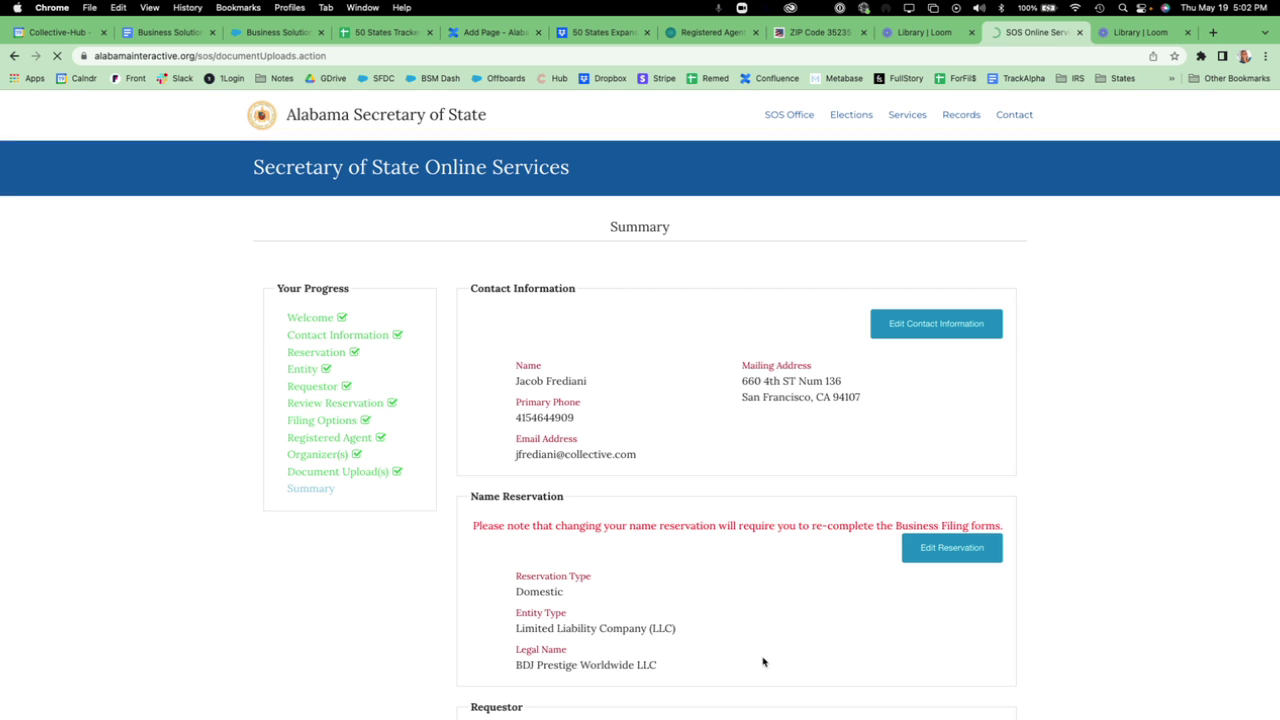Expand the States bookmark folder
This screenshot has width=1280, height=720.
[1115, 78]
